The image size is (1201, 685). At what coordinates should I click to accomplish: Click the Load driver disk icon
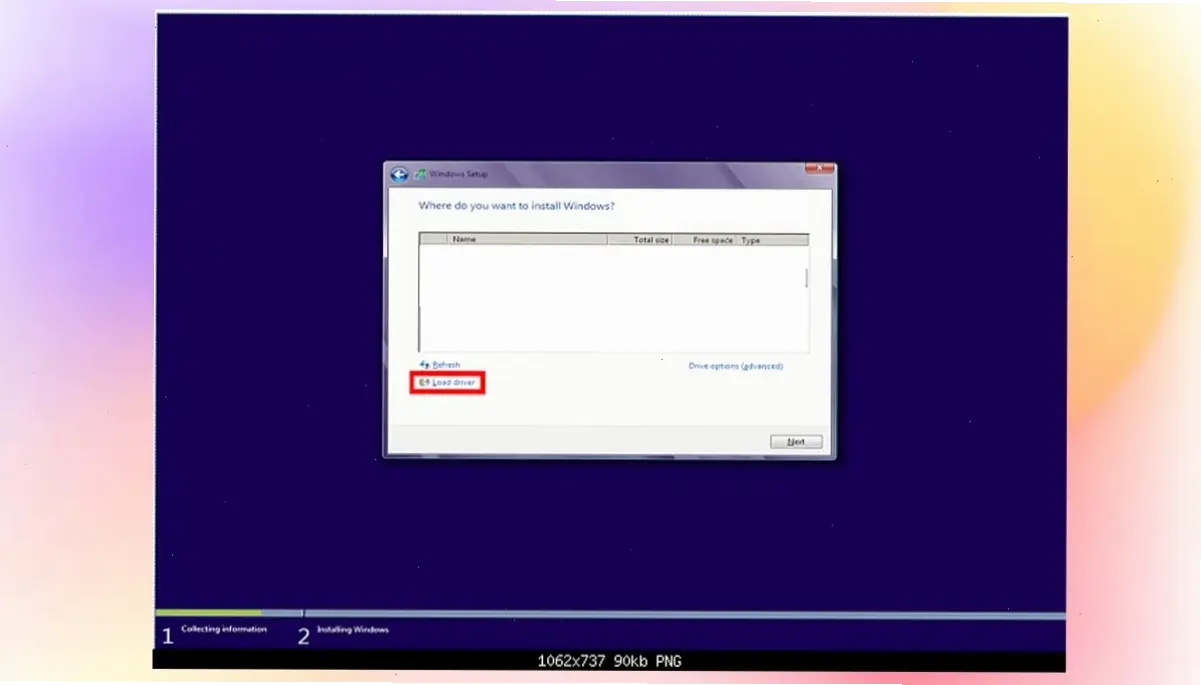(424, 382)
